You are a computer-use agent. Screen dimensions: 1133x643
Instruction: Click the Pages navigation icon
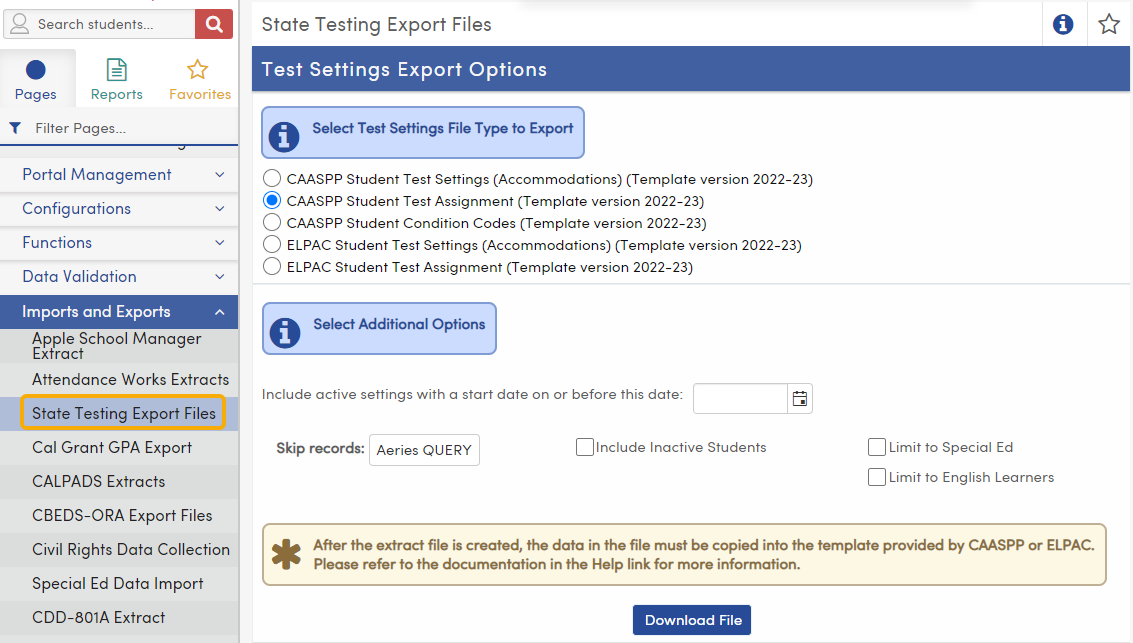click(36, 77)
